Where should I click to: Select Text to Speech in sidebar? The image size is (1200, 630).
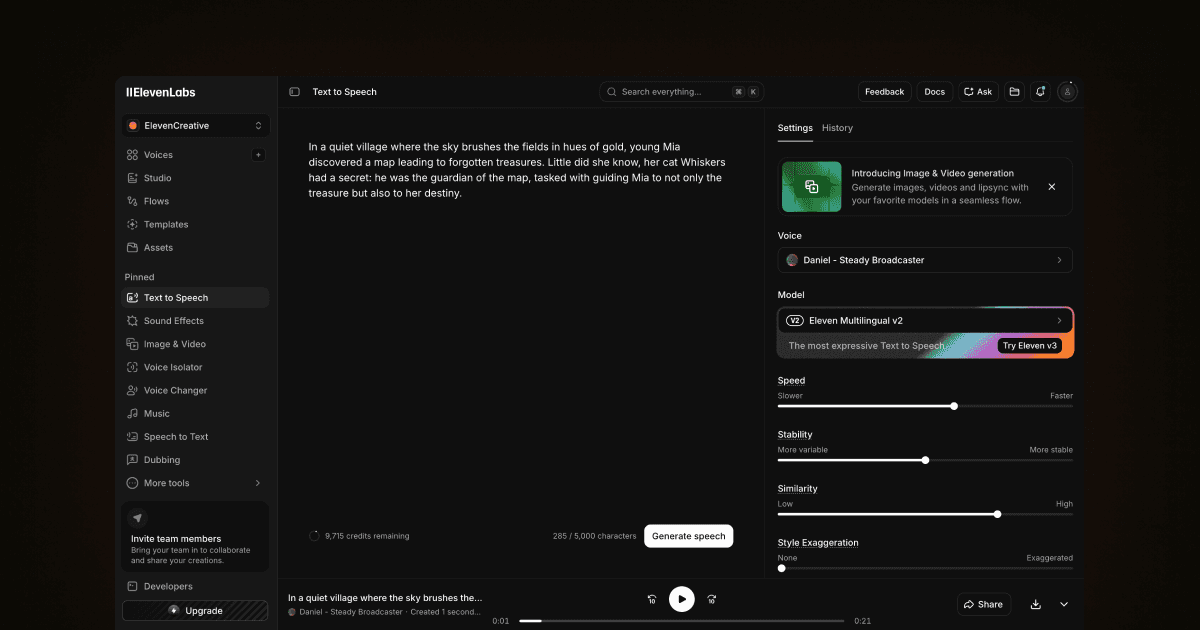pos(195,298)
